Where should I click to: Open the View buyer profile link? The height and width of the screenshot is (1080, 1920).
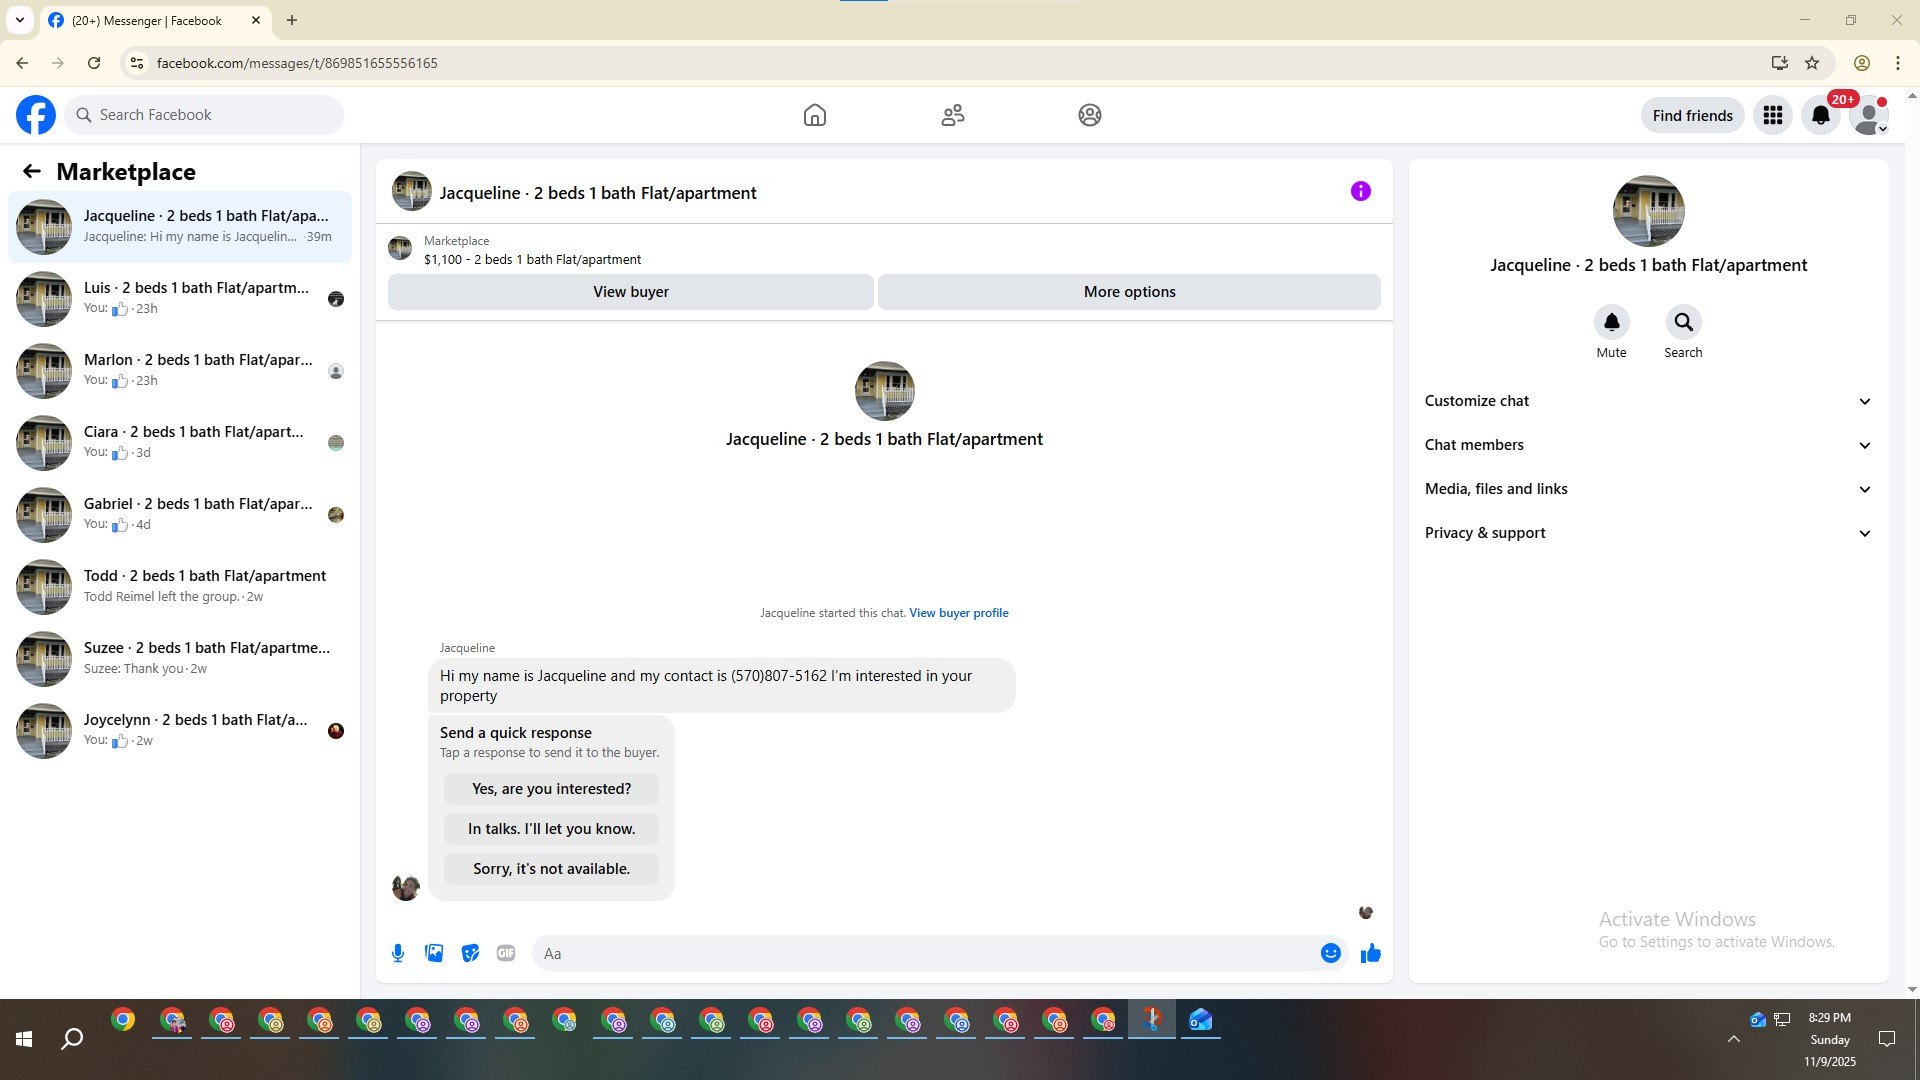[959, 613]
